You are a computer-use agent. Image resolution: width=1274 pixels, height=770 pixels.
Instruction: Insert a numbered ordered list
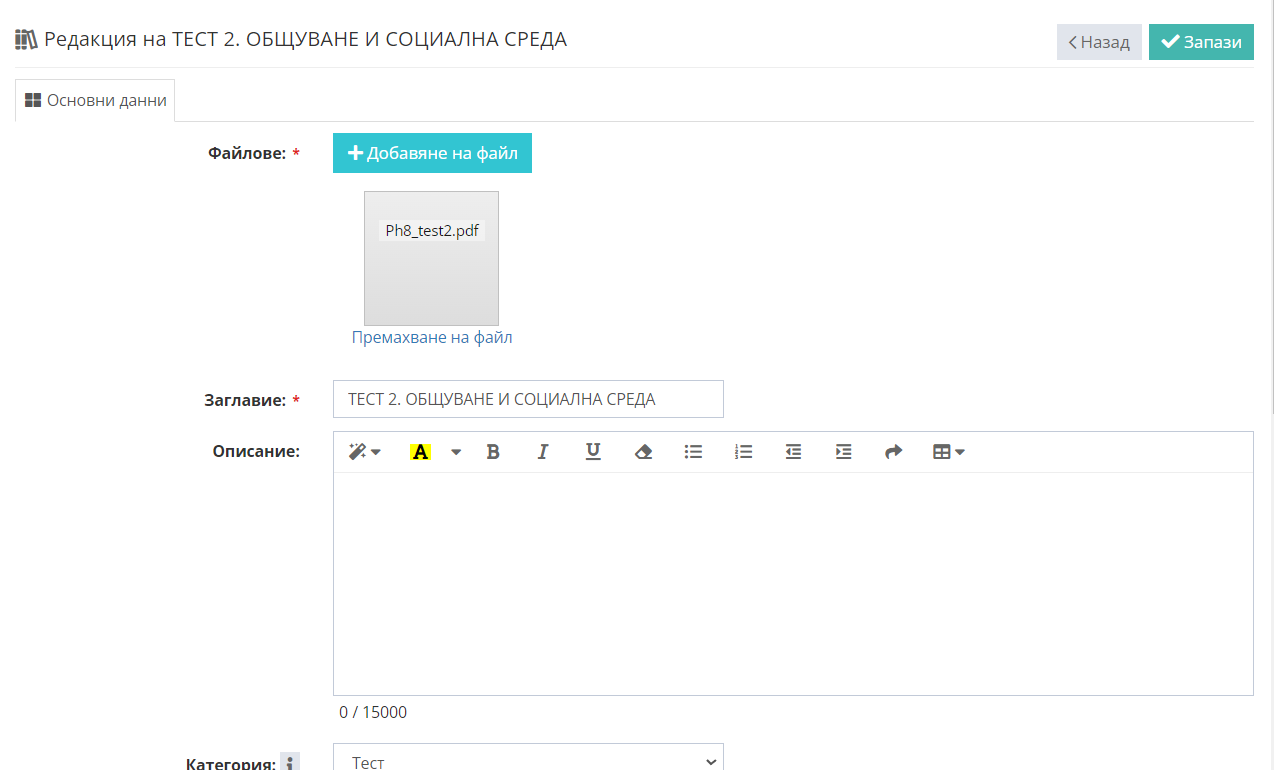[x=743, y=452]
